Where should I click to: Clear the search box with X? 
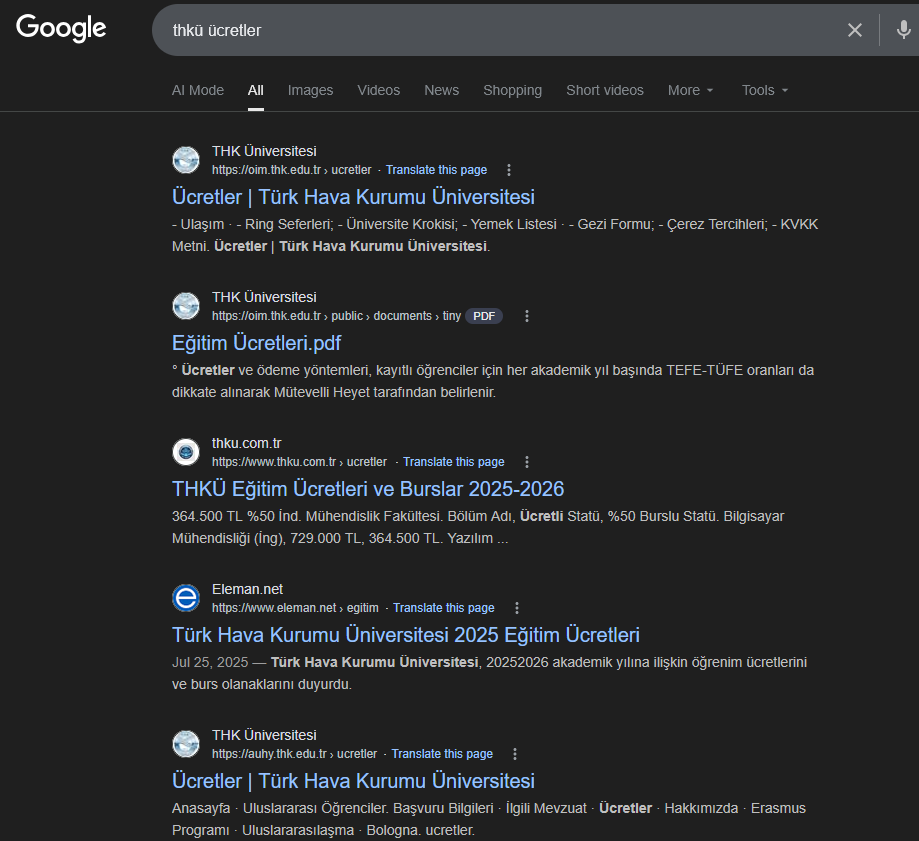[855, 30]
